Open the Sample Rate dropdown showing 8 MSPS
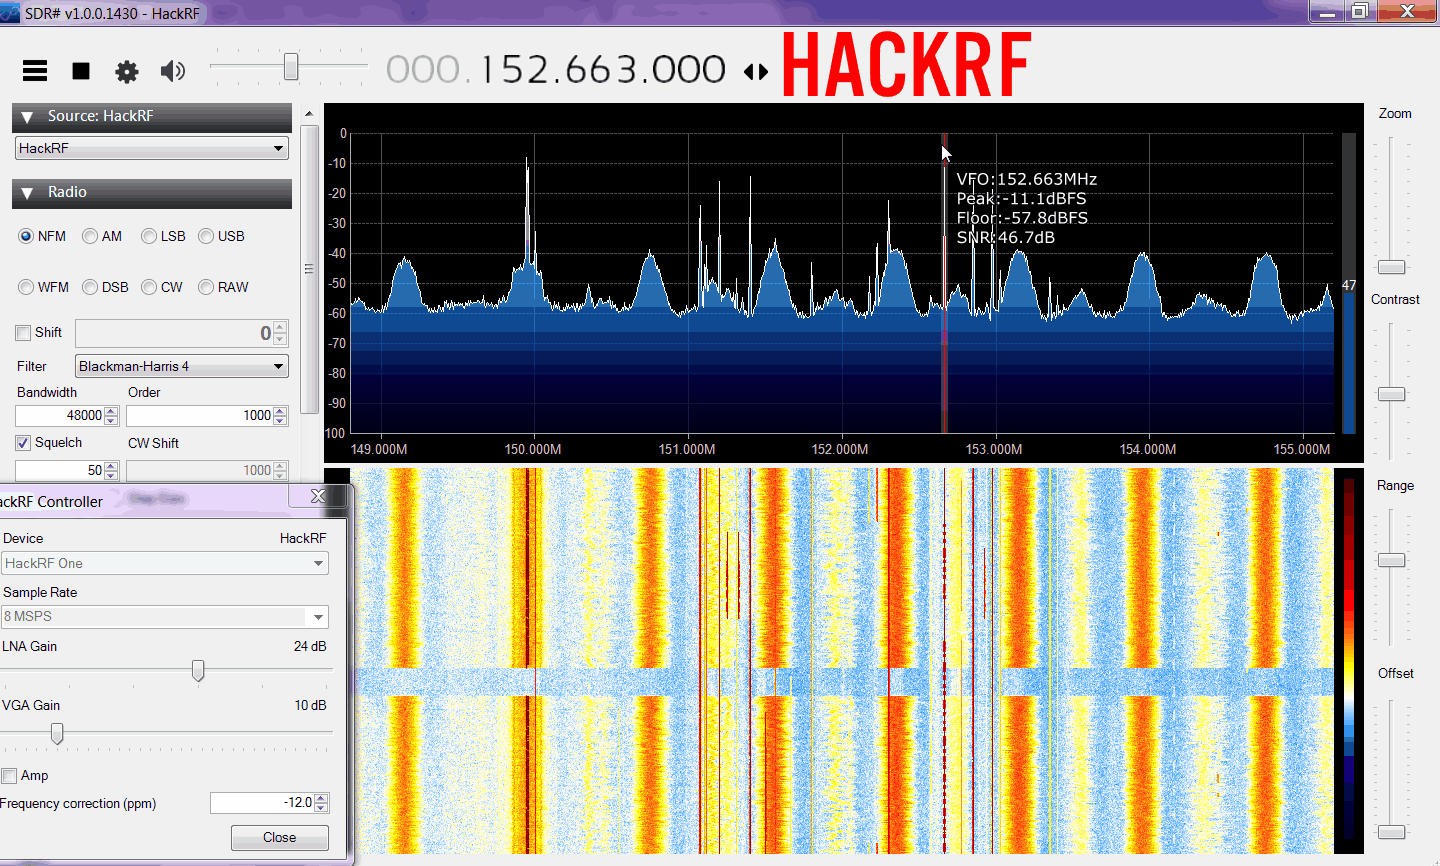 pos(165,616)
